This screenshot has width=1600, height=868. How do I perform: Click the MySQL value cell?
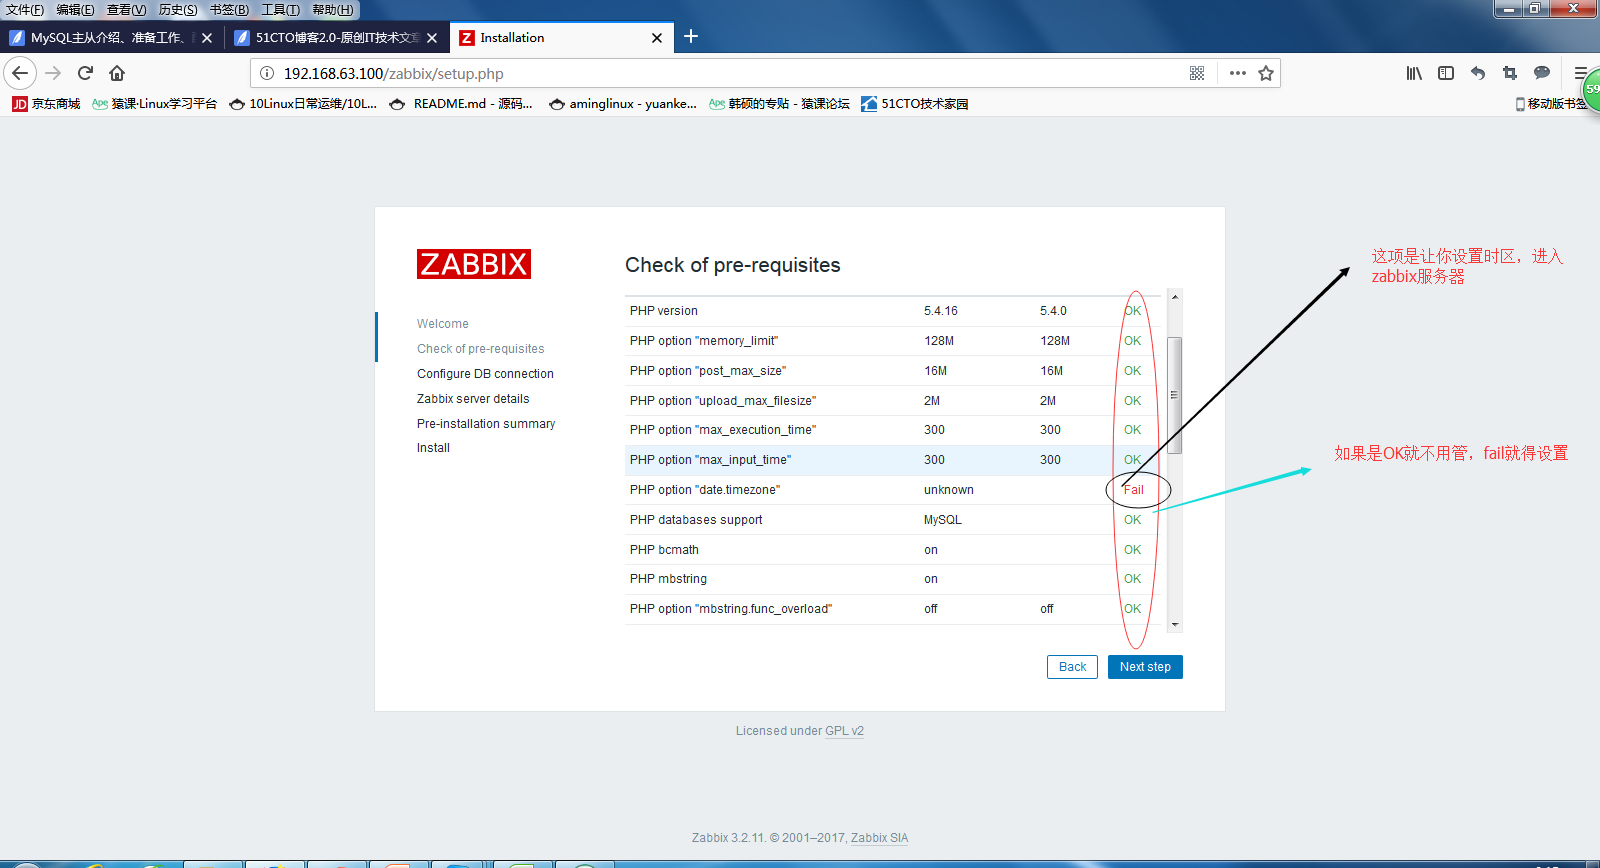943,520
